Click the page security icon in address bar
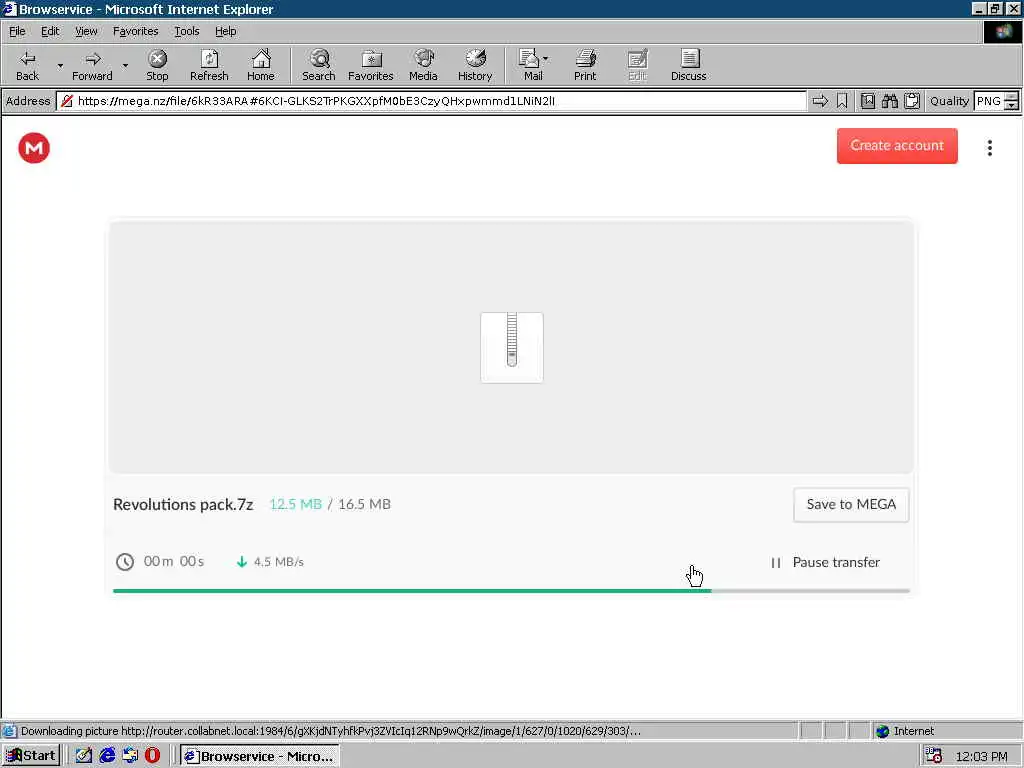Screen dimensions: 1024x768 click(x=67, y=101)
